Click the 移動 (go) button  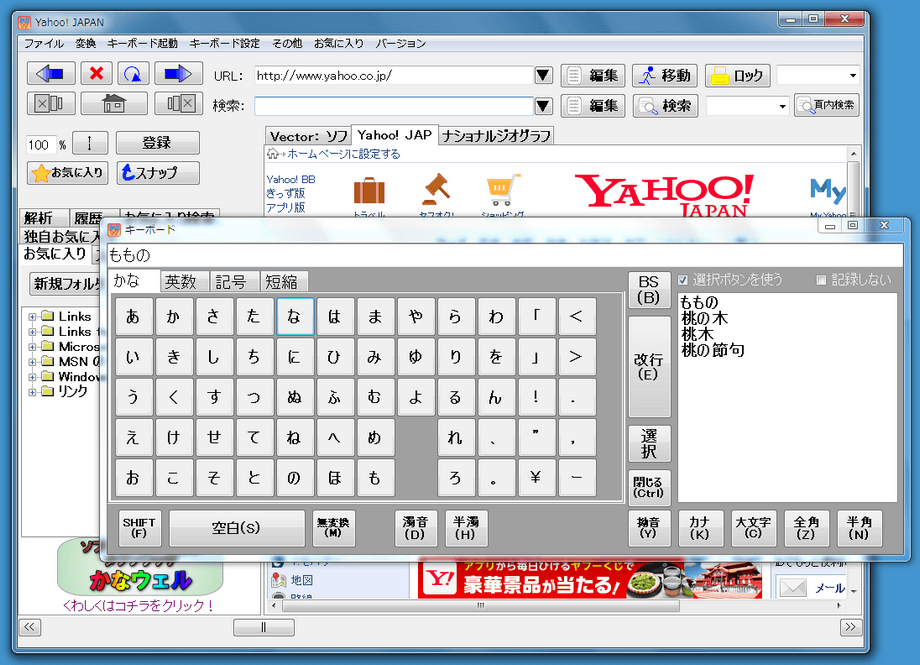(665, 76)
